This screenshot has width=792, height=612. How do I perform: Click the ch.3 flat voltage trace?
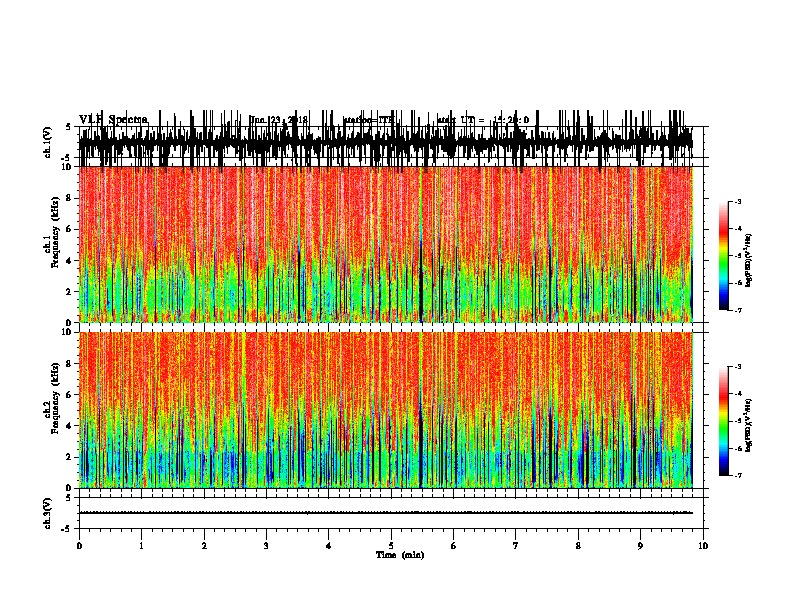pyautogui.click(x=386, y=513)
